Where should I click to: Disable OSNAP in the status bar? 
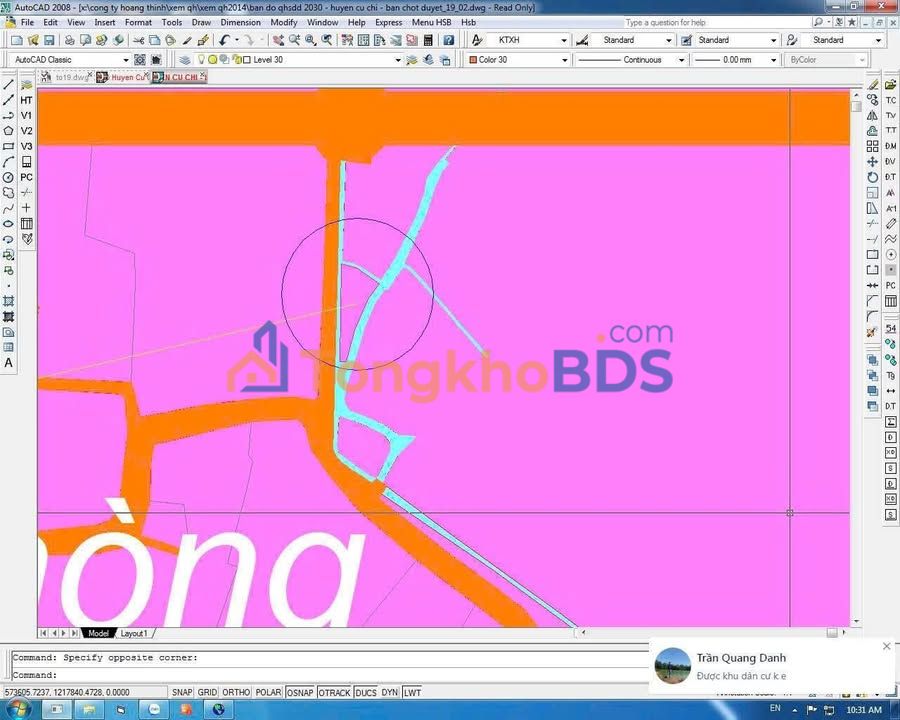(x=302, y=692)
